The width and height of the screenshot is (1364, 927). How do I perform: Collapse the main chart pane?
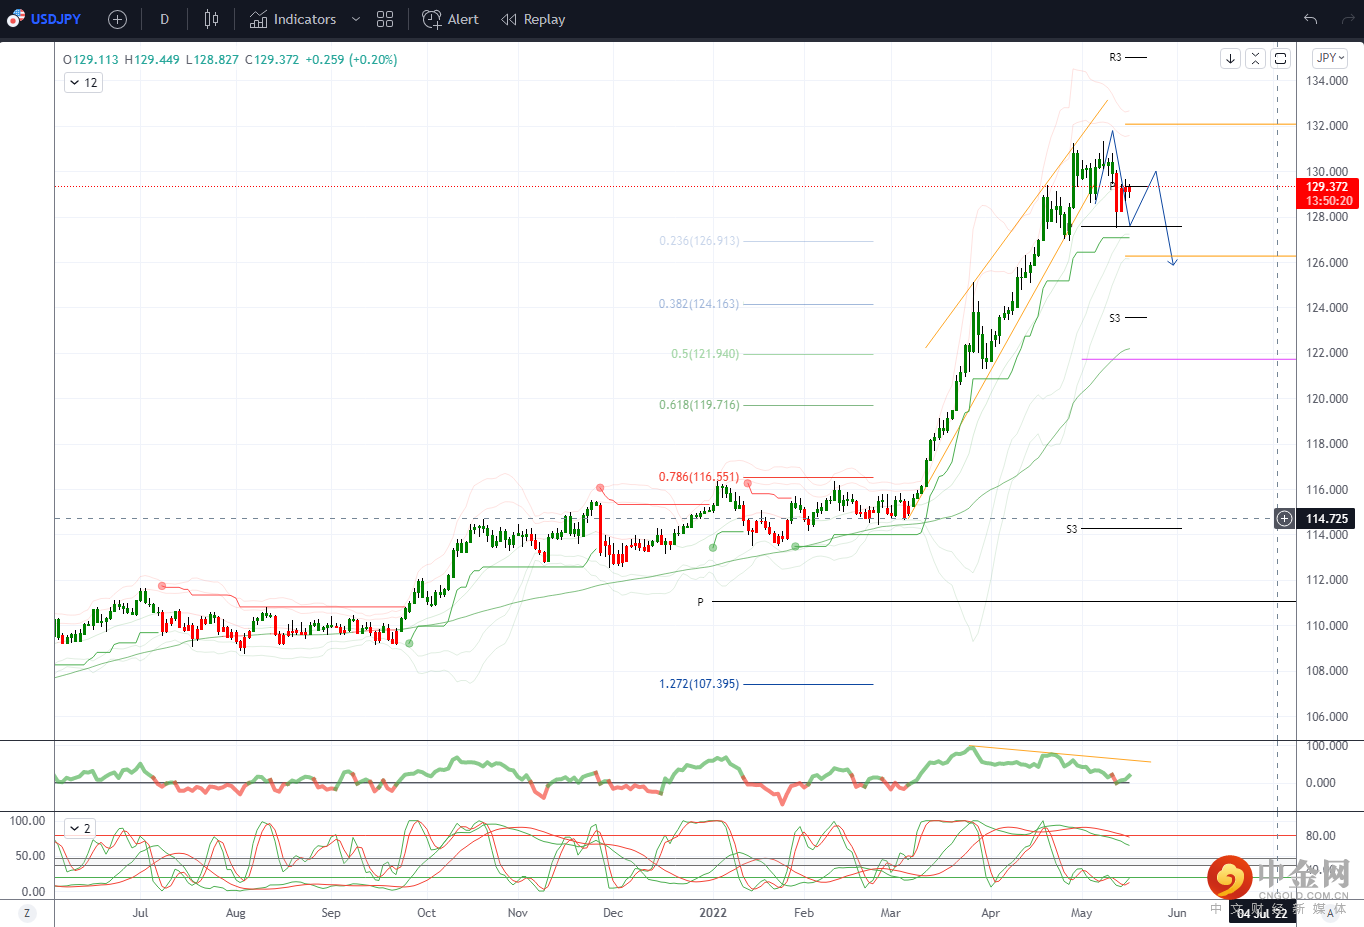(x=1255, y=59)
